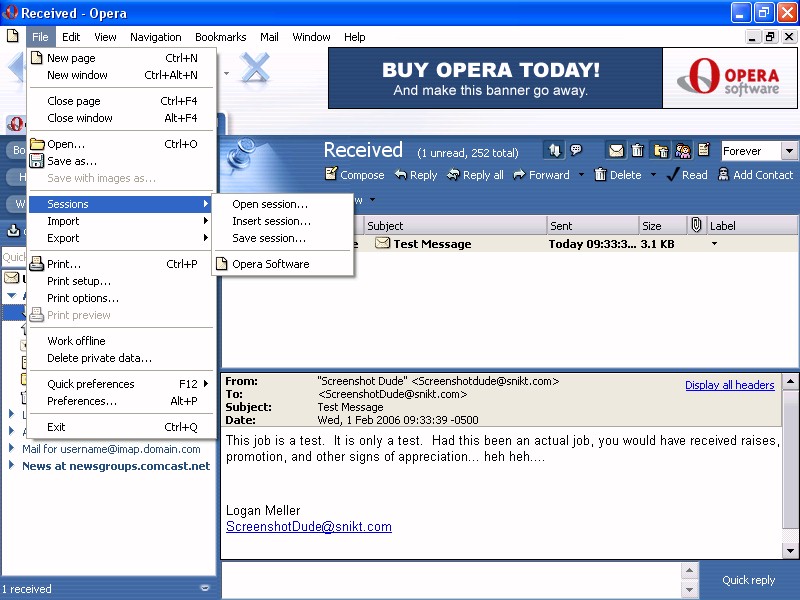Select Save session... submenu entry
The image size is (800, 600).
click(283, 238)
